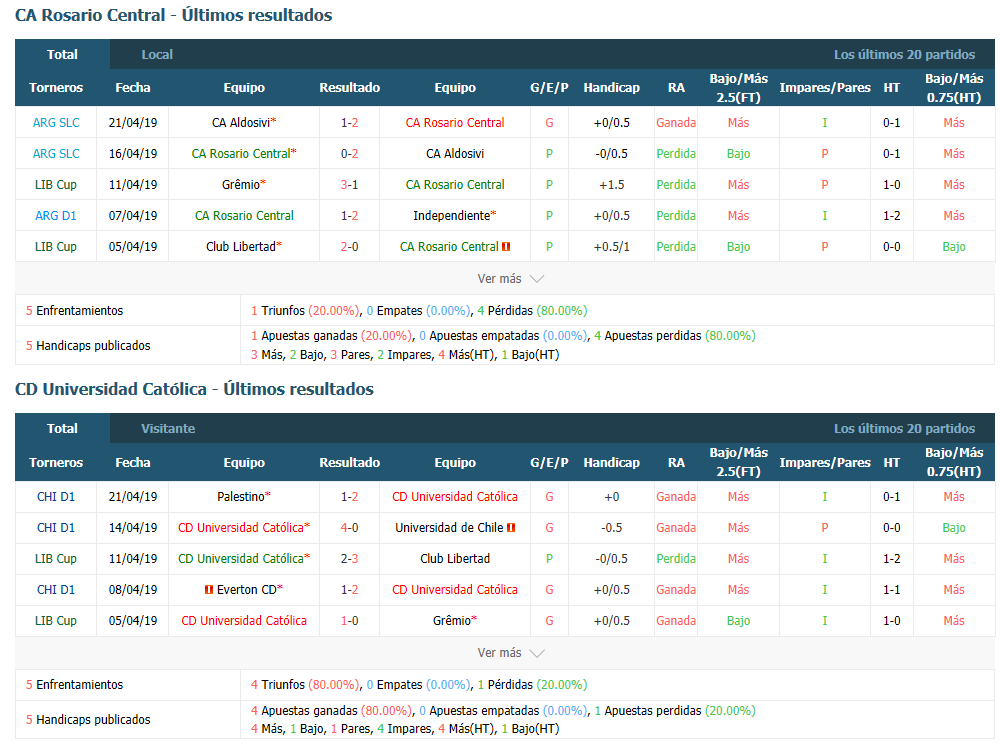The width and height of the screenshot is (1002, 746).
Task: Click 5 Handicaps publicados under Católica table
Action: pos(88,719)
